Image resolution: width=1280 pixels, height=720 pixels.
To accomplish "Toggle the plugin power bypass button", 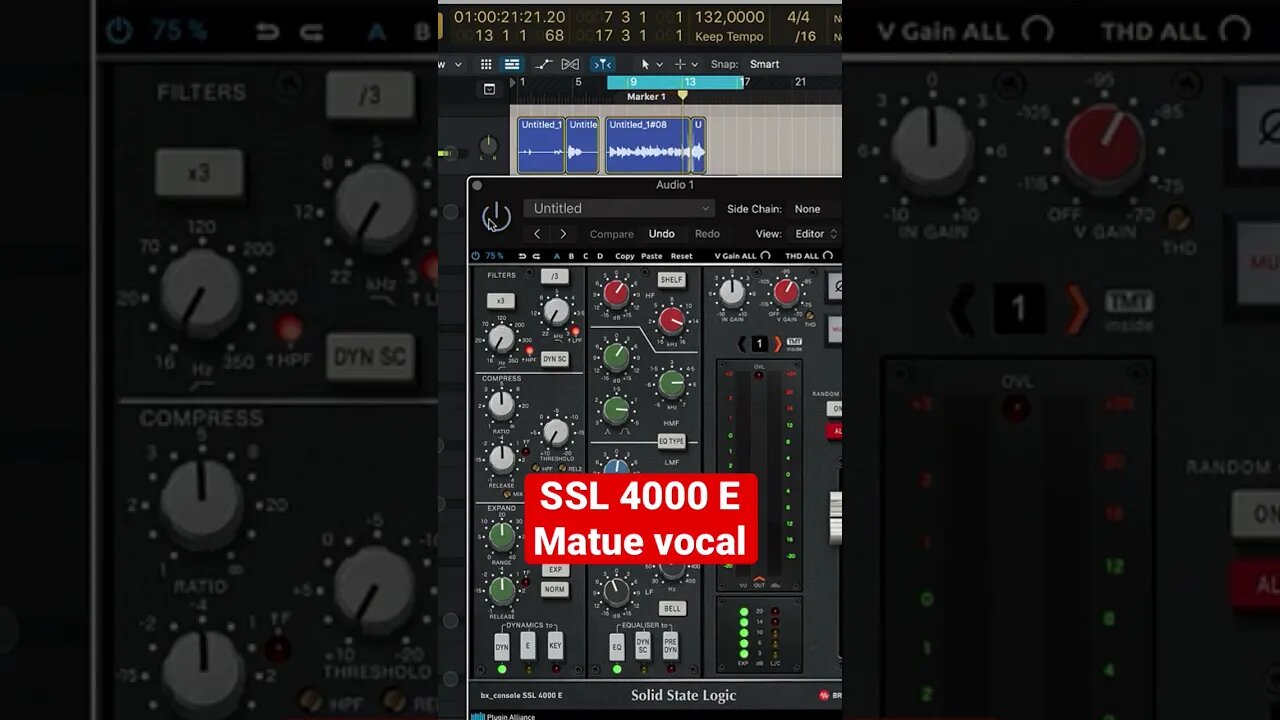I will [496, 216].
